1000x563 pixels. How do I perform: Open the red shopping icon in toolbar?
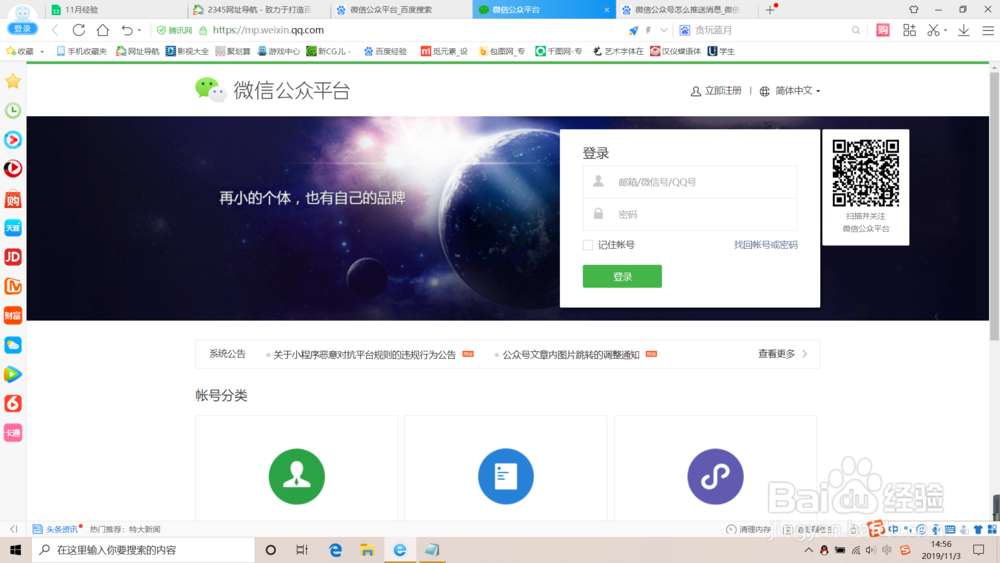click(883, 30)
